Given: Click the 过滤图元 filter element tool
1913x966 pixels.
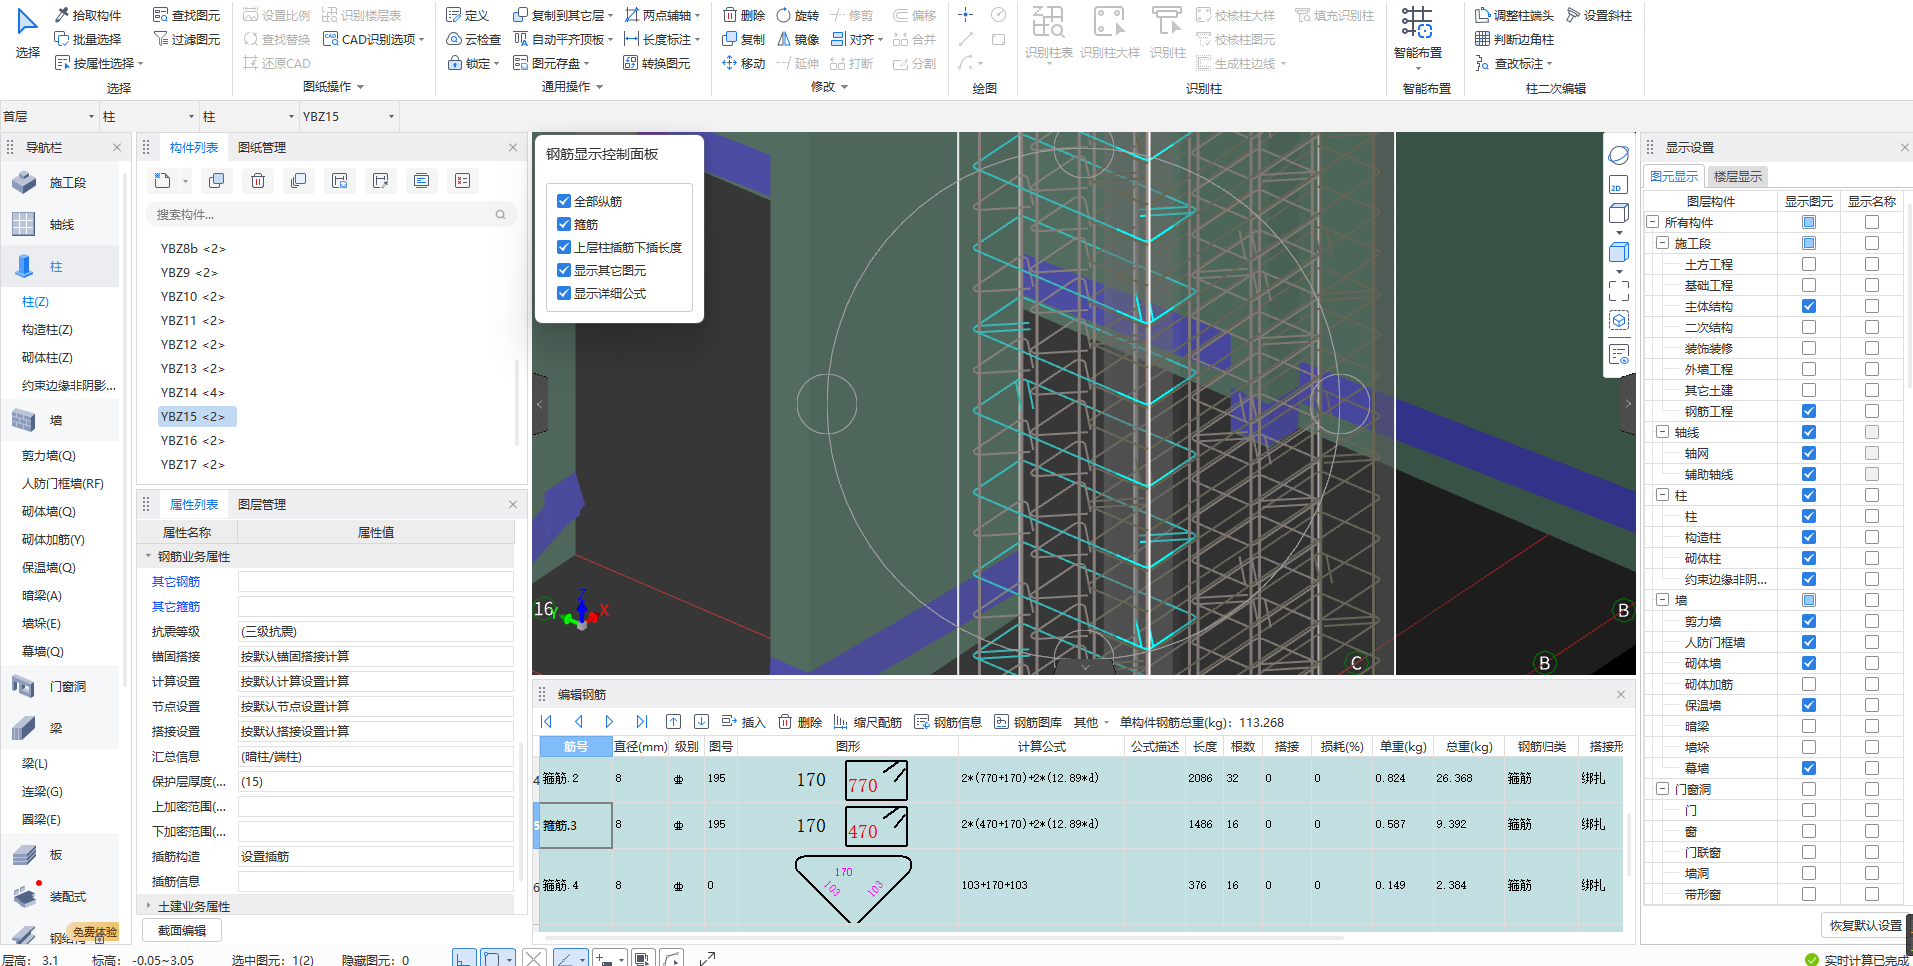Looking at the screenshot, I should [x=187, y=39].
